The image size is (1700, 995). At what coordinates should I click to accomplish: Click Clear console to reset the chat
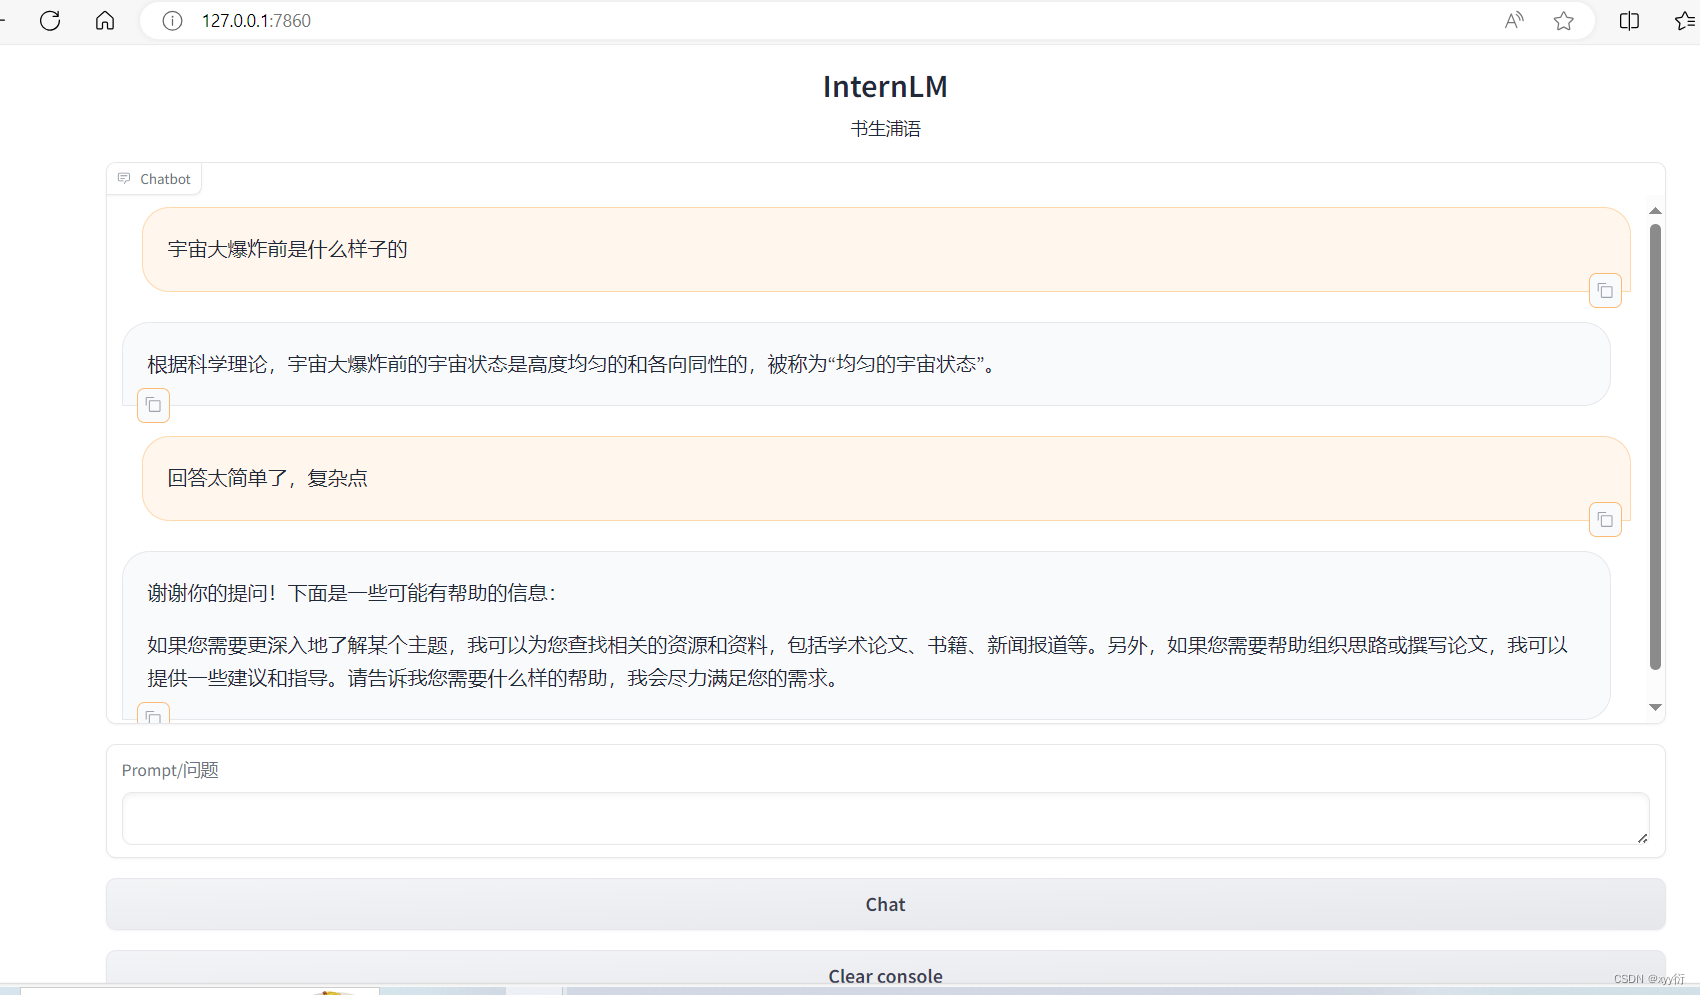(x=884, y=975)
